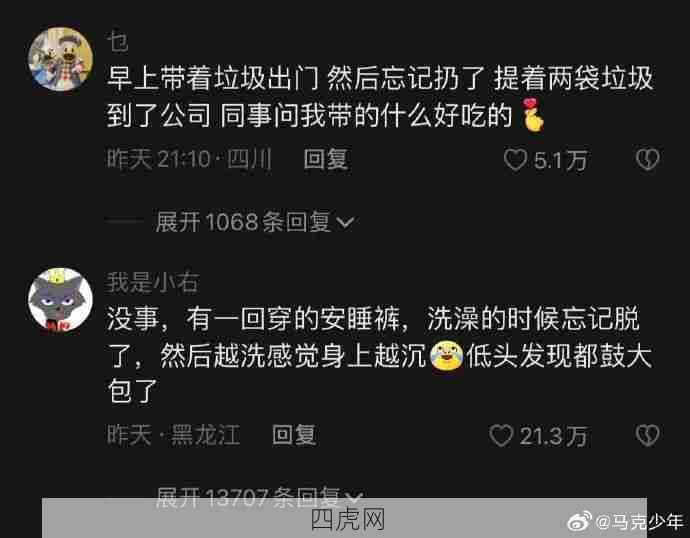This screenshot has width=690, height=538.
Task: Expand the 13707 replies thread
Action: (260, 498)
